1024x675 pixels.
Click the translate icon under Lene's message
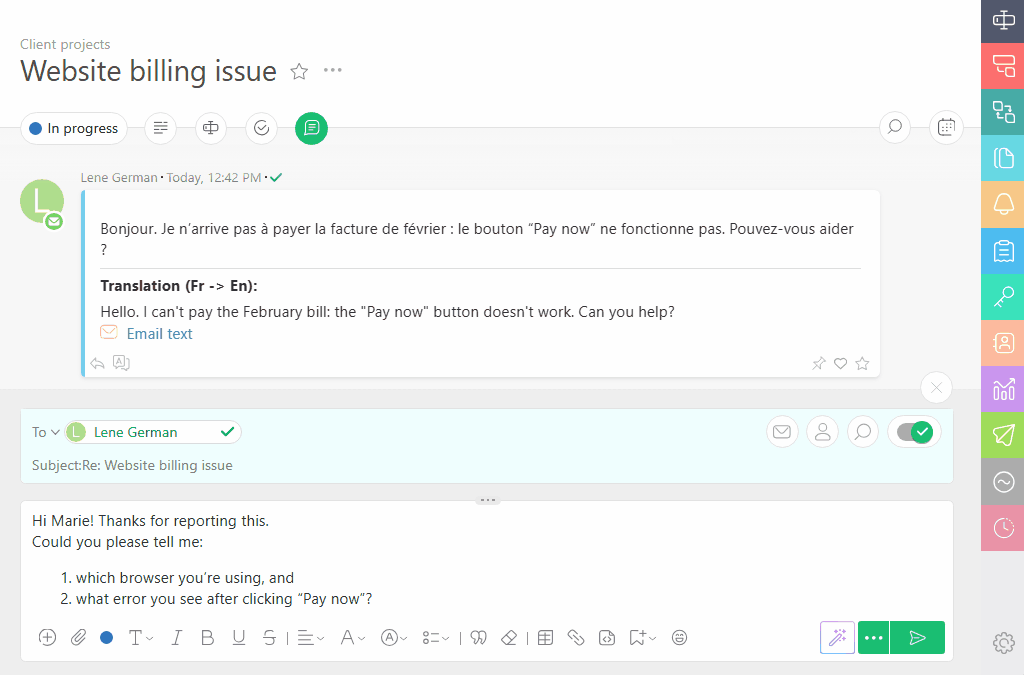pos(121,363)
